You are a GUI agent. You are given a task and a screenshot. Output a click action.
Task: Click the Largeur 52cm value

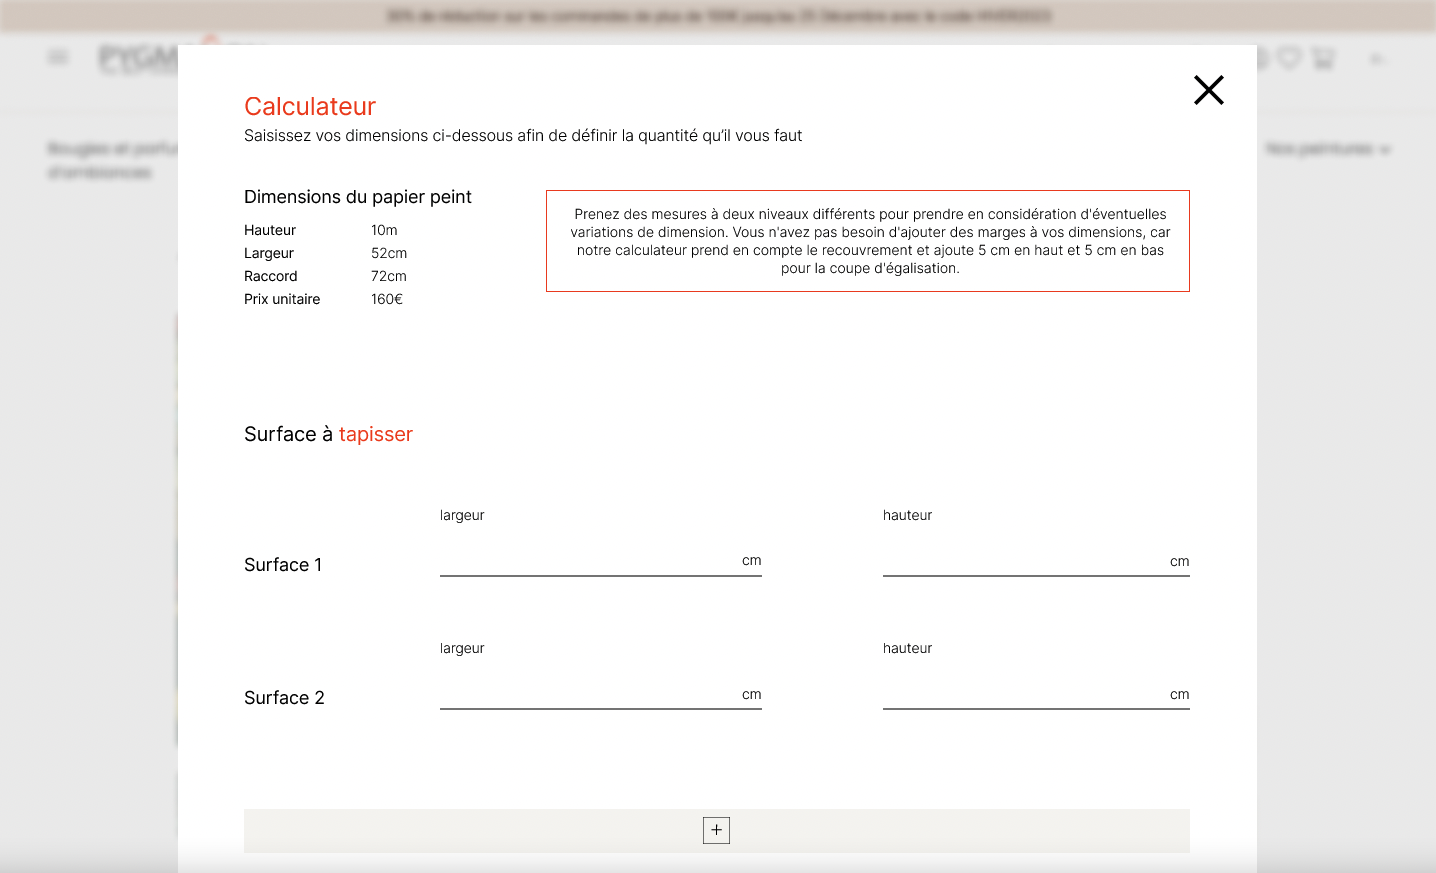point(389,253)
